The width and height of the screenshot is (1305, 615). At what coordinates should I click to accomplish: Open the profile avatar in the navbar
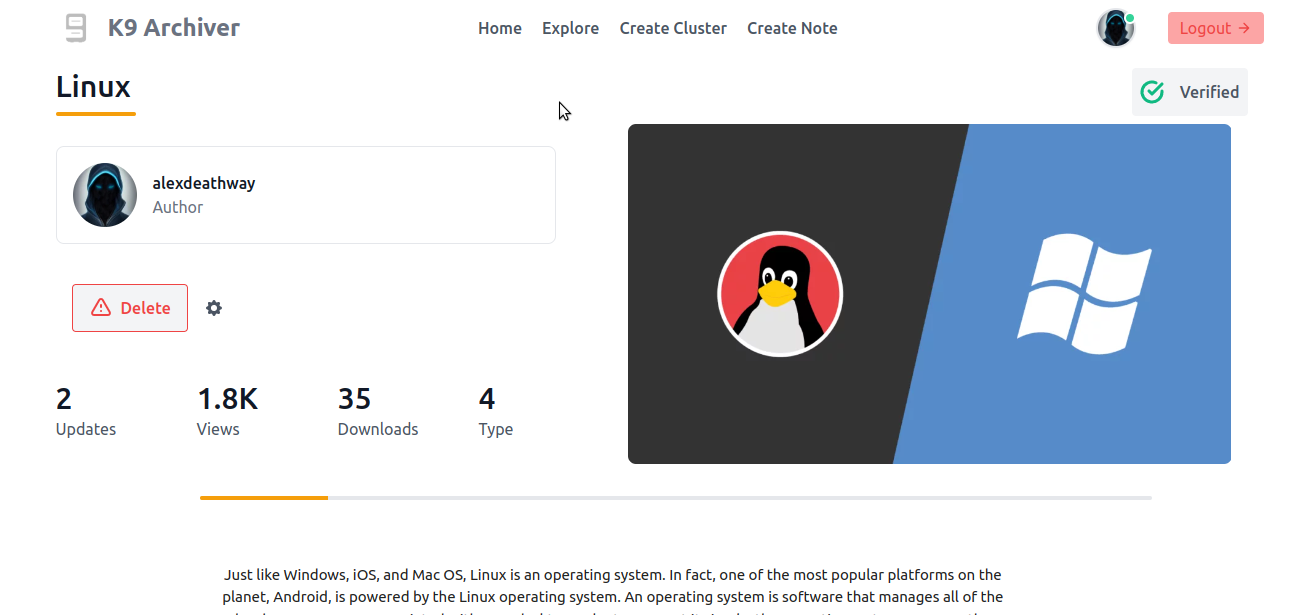1116,28
